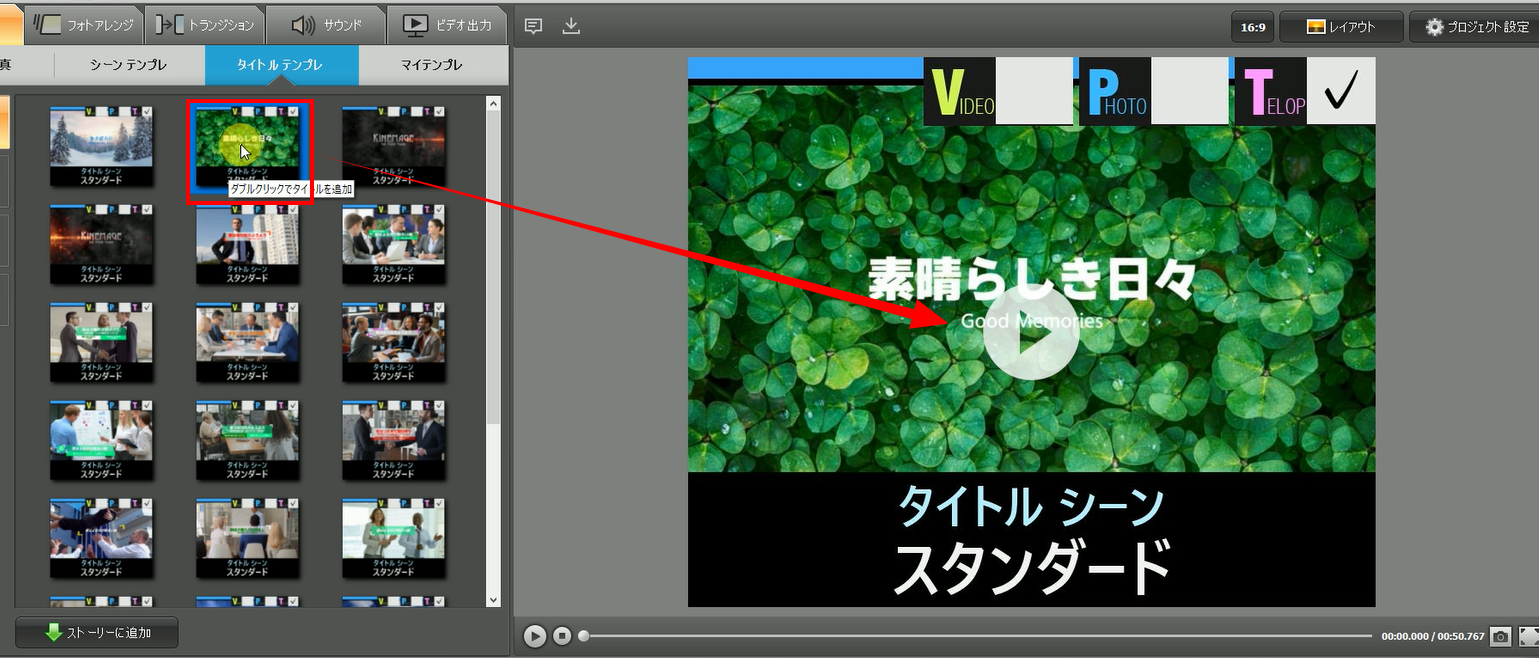
Task: Click the Play button in the playback bar
Action: 535,635
